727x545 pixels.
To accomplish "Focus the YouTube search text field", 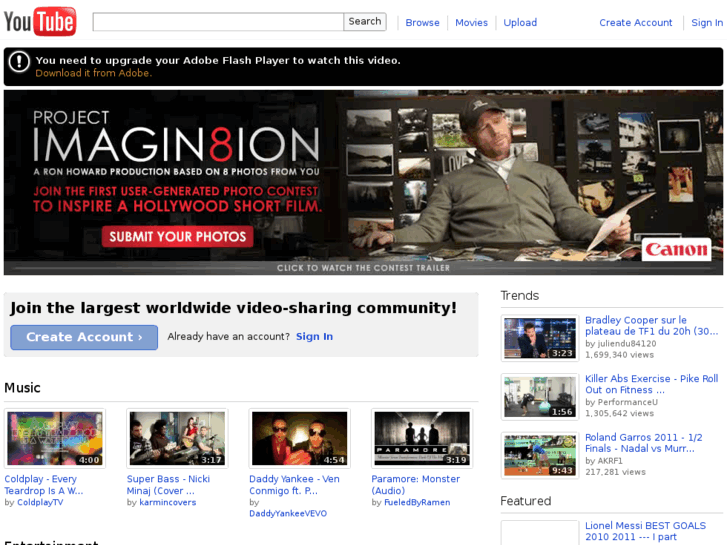I will click(218, 22).
